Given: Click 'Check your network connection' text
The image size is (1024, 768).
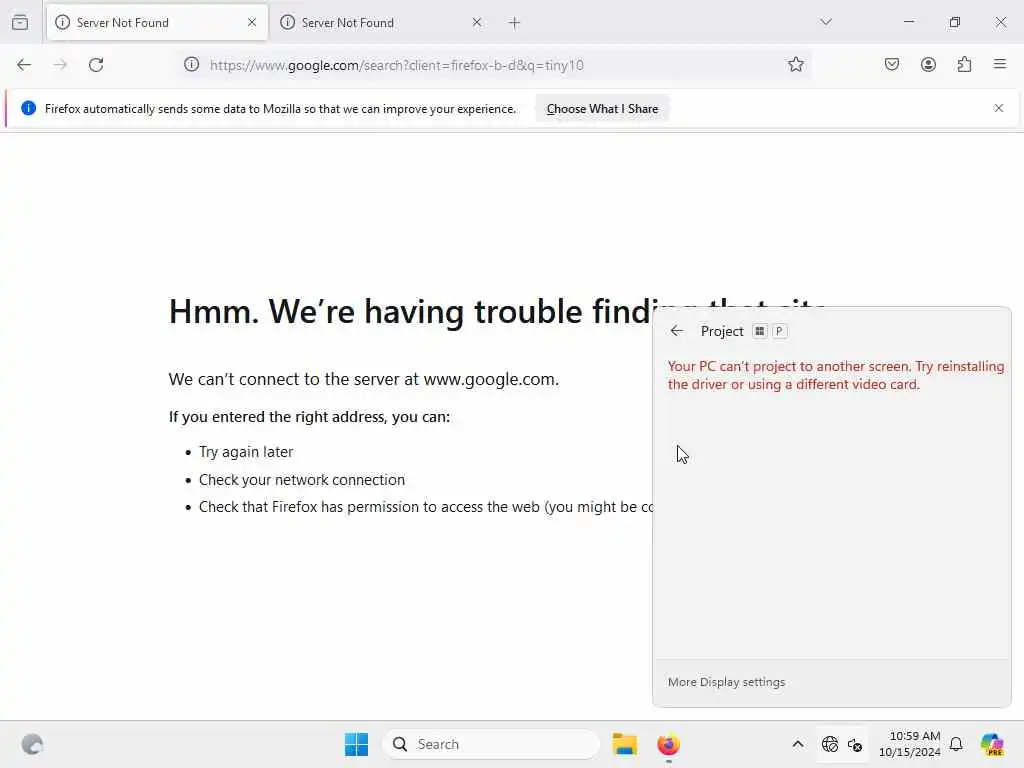Looking at the screenshot, I should click(302, 480).
